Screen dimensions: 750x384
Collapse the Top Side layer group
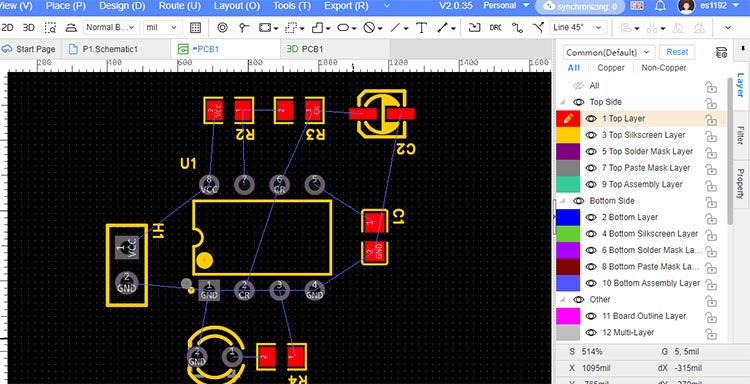click(562, 102)
